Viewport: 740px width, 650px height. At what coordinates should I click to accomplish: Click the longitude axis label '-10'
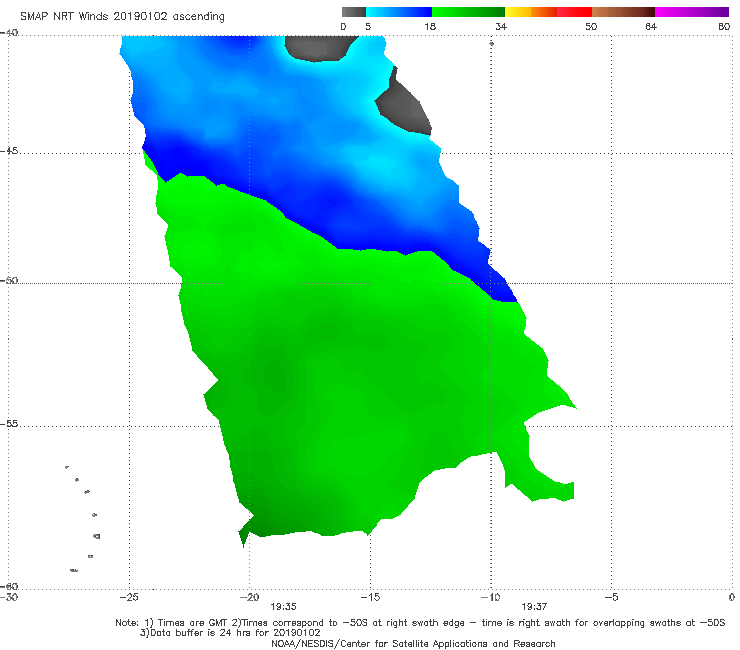(490, 597)
